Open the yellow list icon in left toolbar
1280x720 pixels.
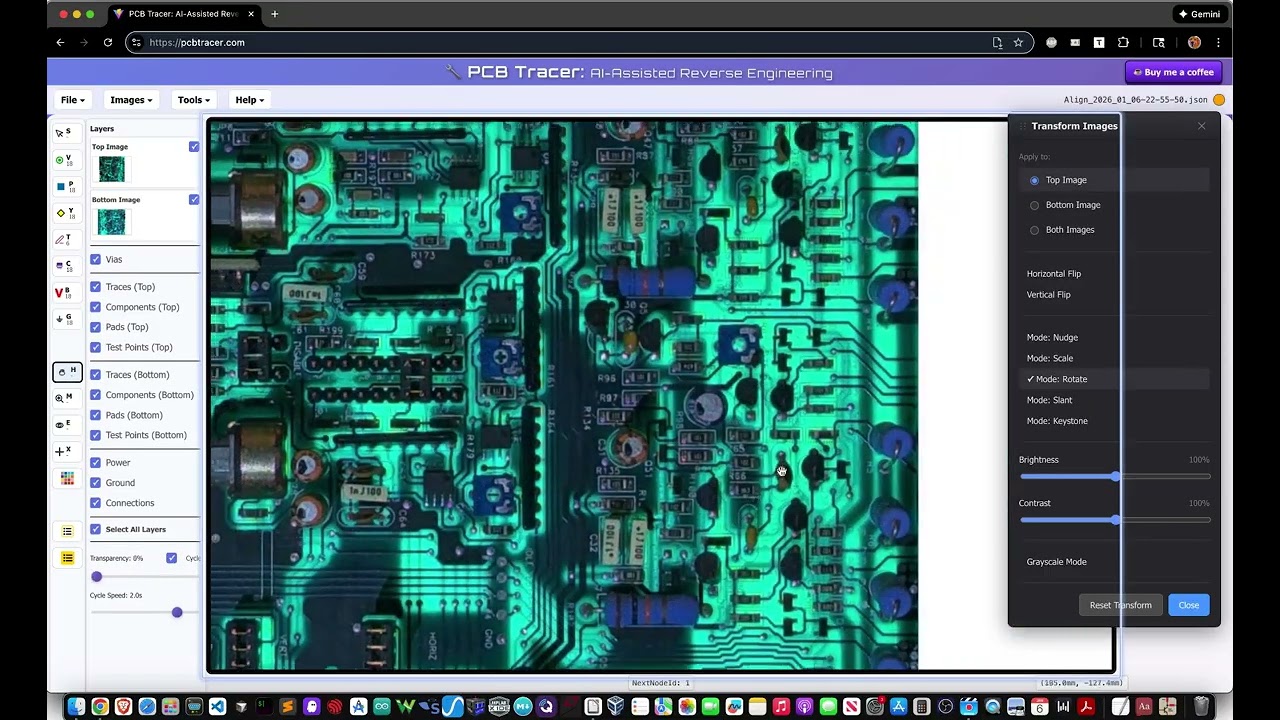click(x=67, y=558)
